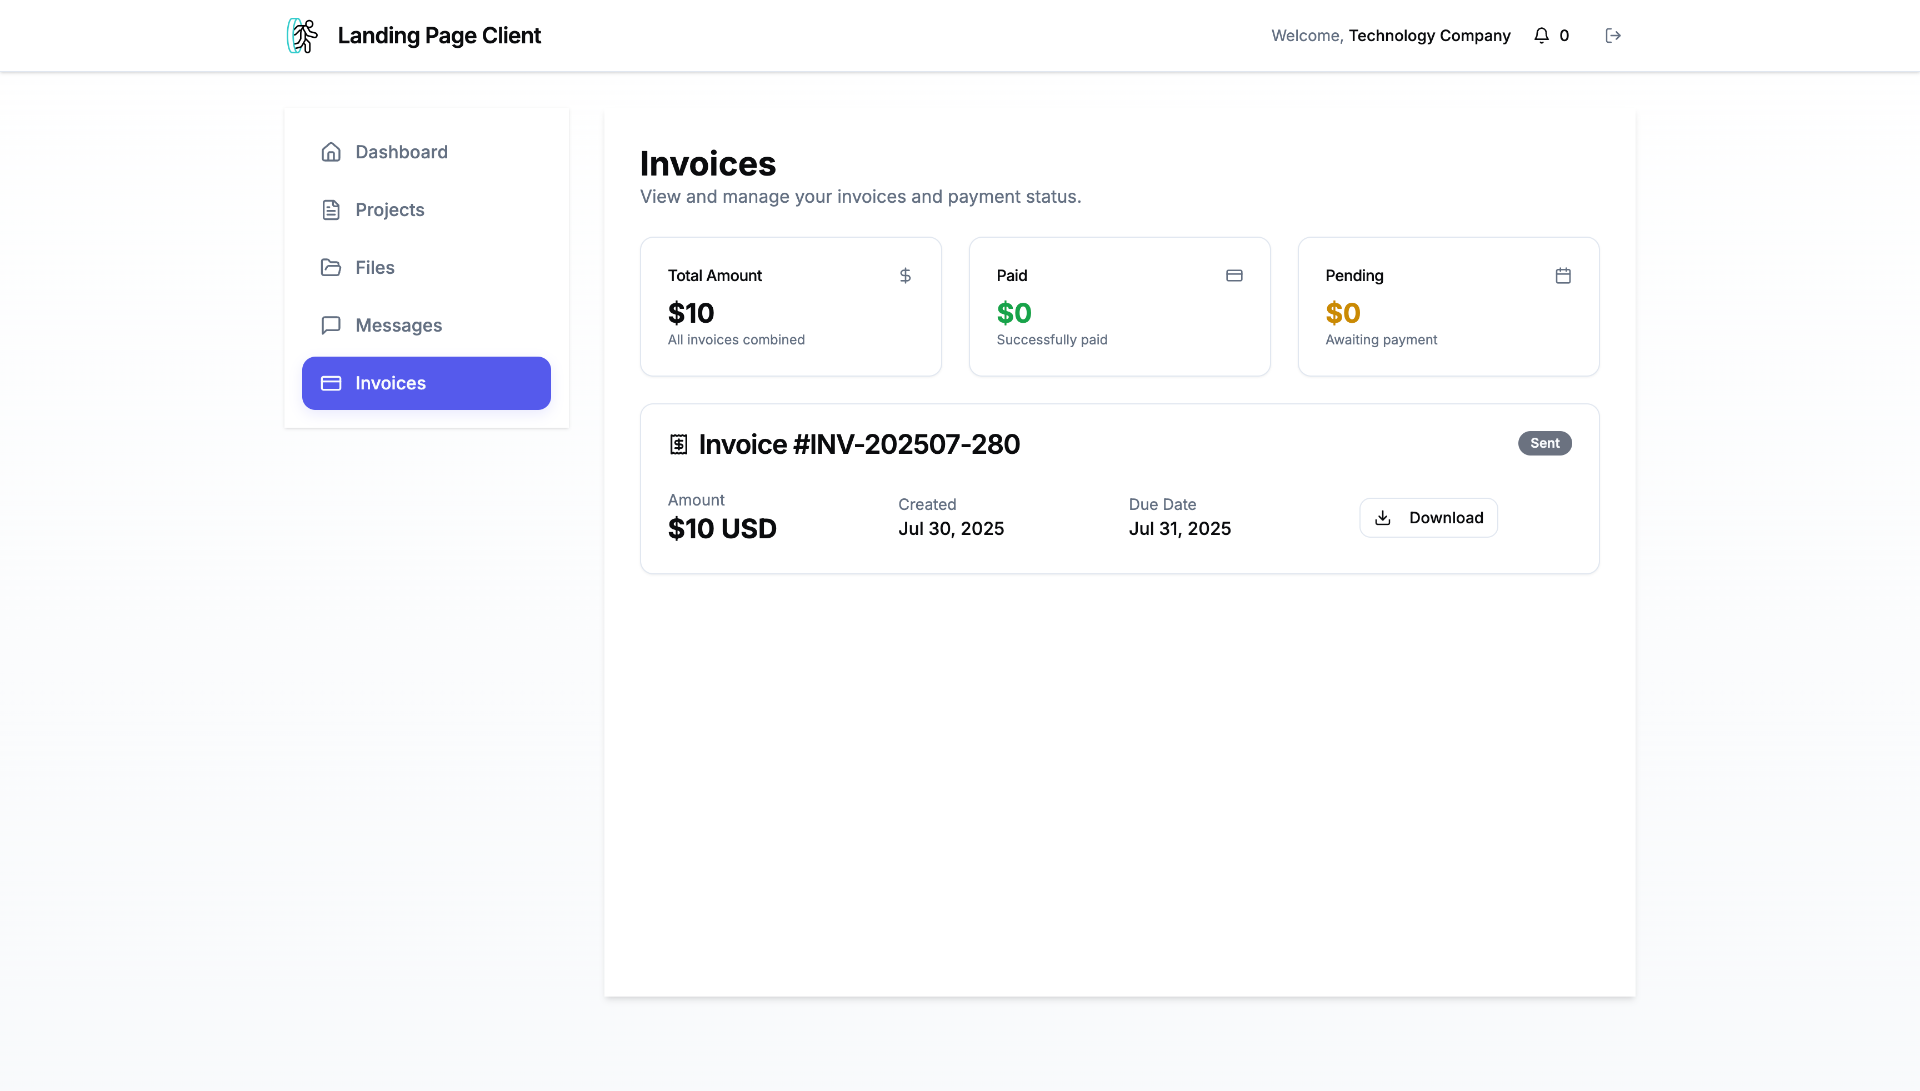Click the receipt icon next to invoice title
Image resolution: width=1920 pixels, height=1091 pixels.
tap(679, 443)
